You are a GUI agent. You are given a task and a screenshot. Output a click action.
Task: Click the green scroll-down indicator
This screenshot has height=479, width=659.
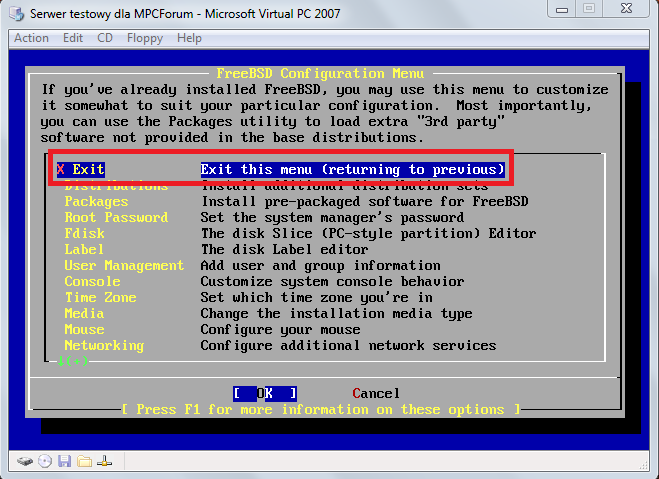tap(73, 361)
